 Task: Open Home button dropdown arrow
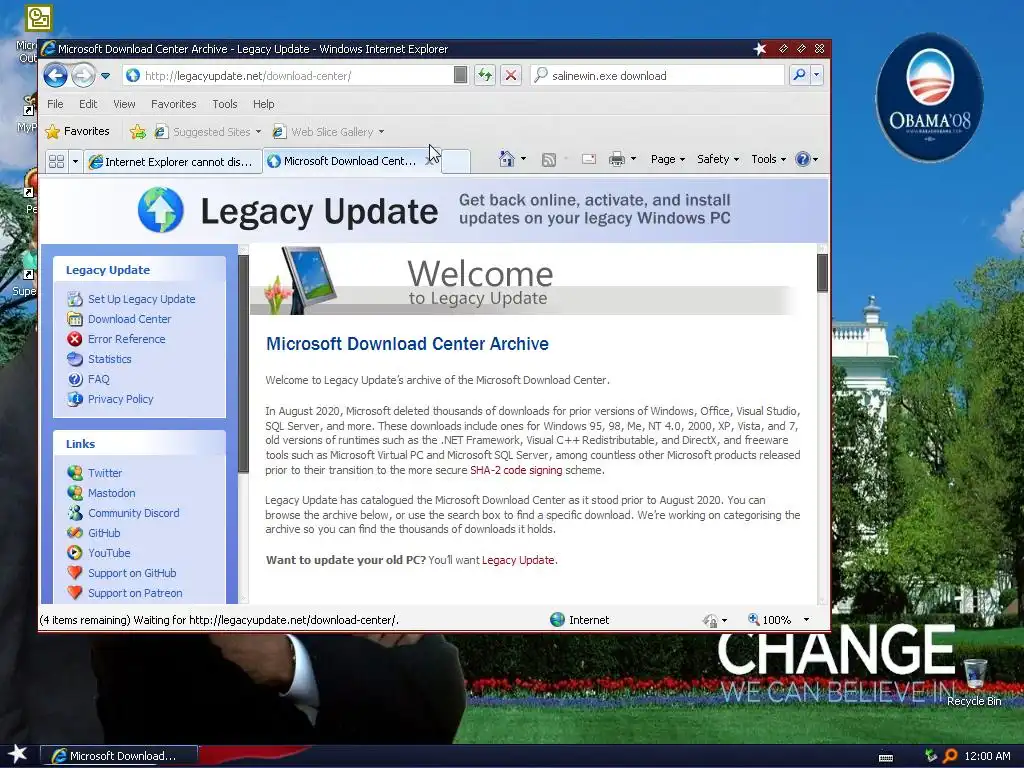523,159
